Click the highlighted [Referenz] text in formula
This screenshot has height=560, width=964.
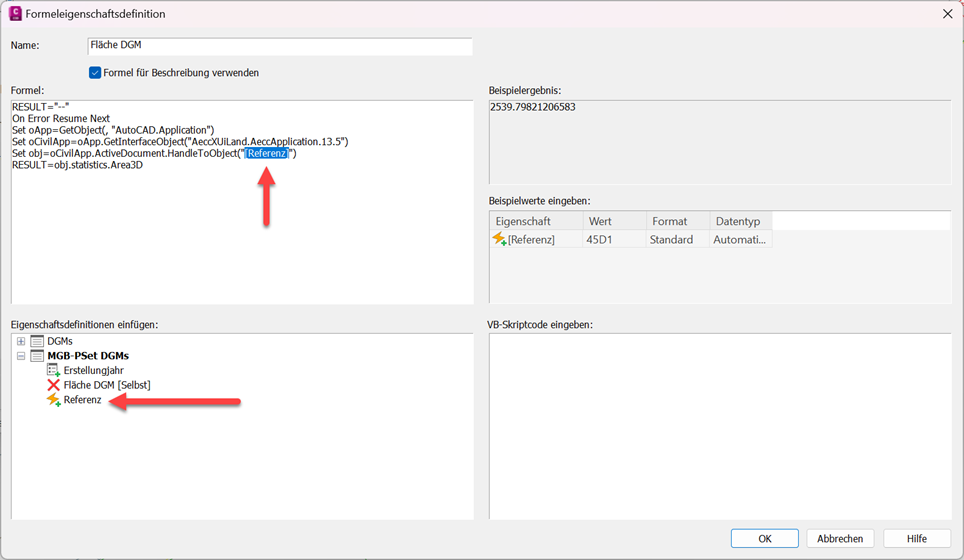(x=267, y=154)
